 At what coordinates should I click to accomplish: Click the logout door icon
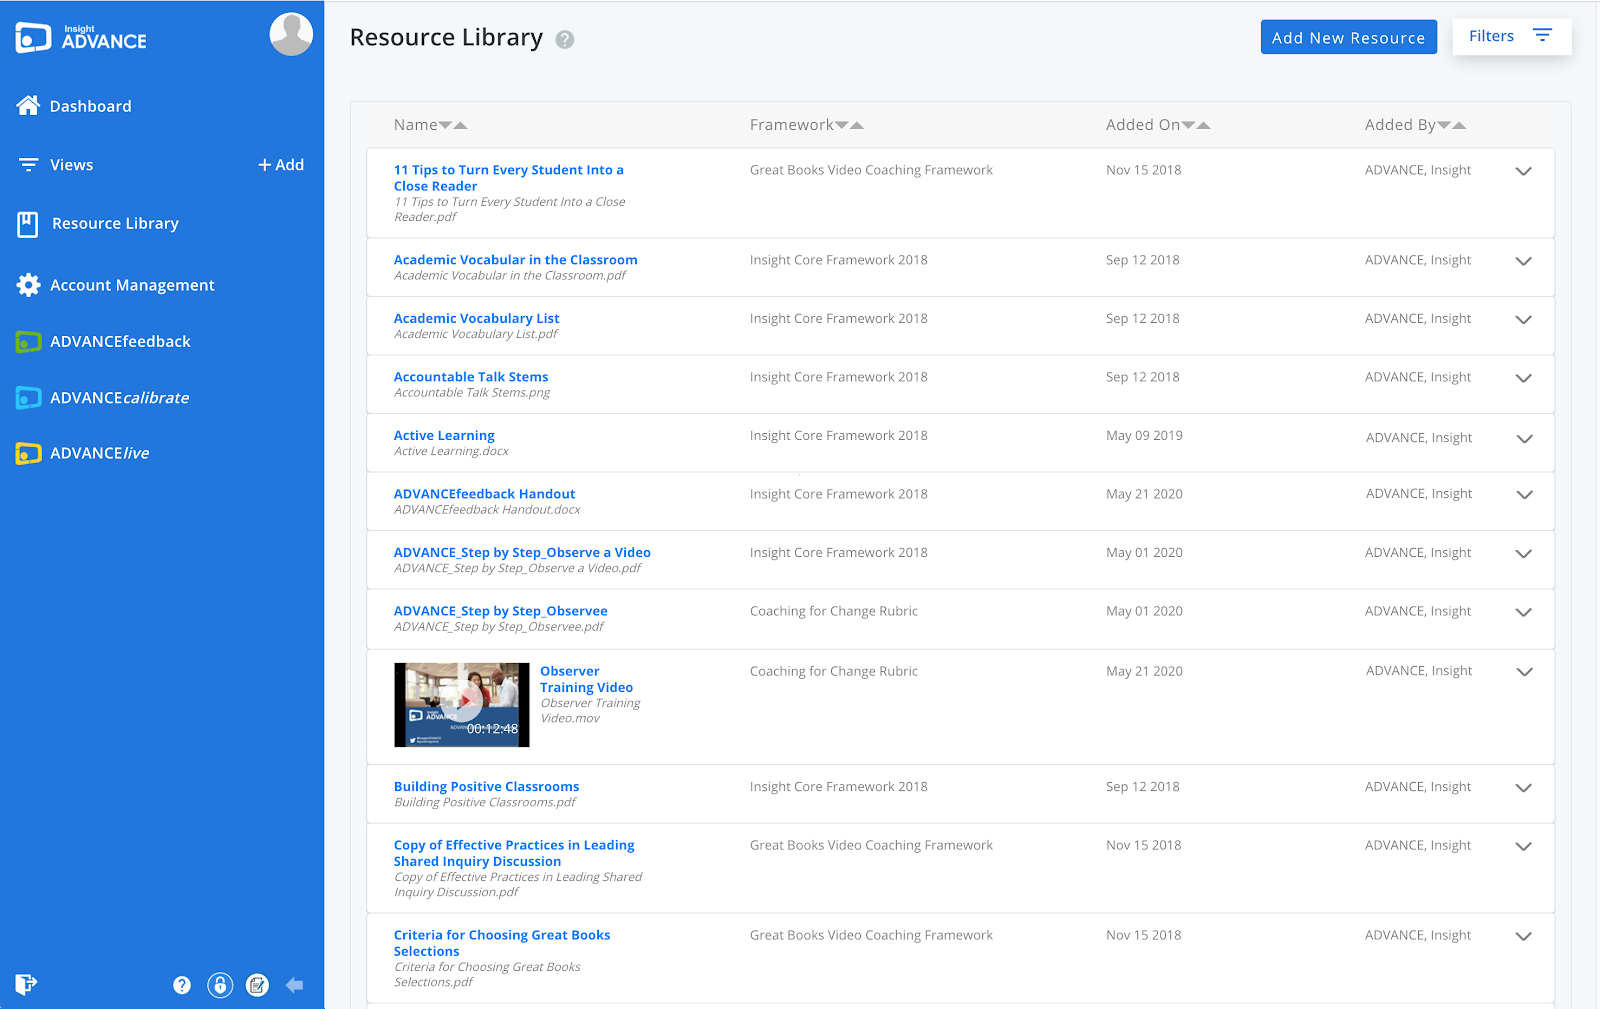click(x=26, y=984)
